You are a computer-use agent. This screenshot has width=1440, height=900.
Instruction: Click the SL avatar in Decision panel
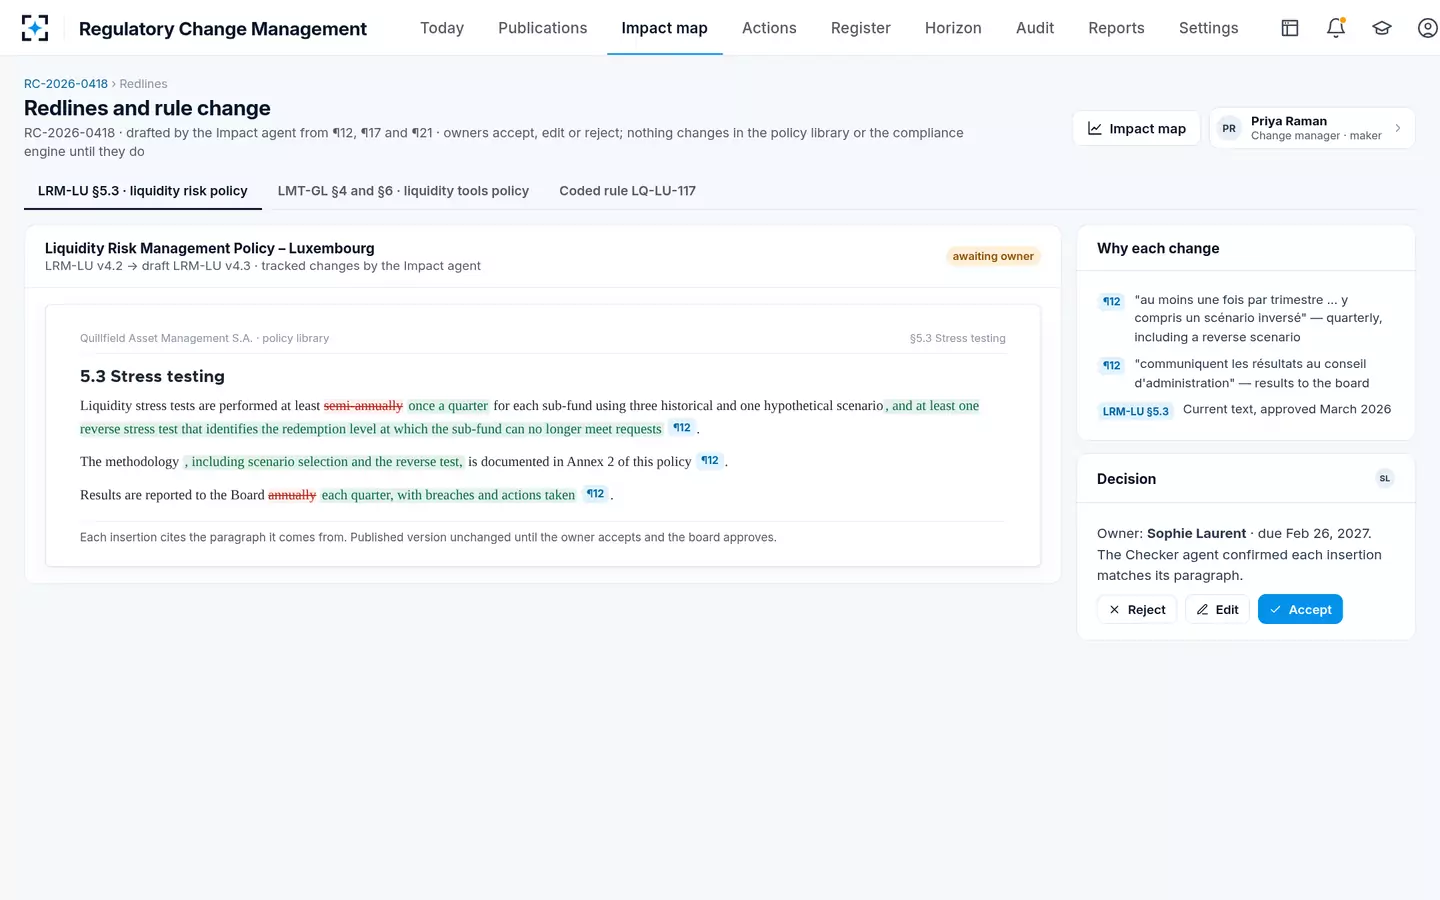[1385, 479]
